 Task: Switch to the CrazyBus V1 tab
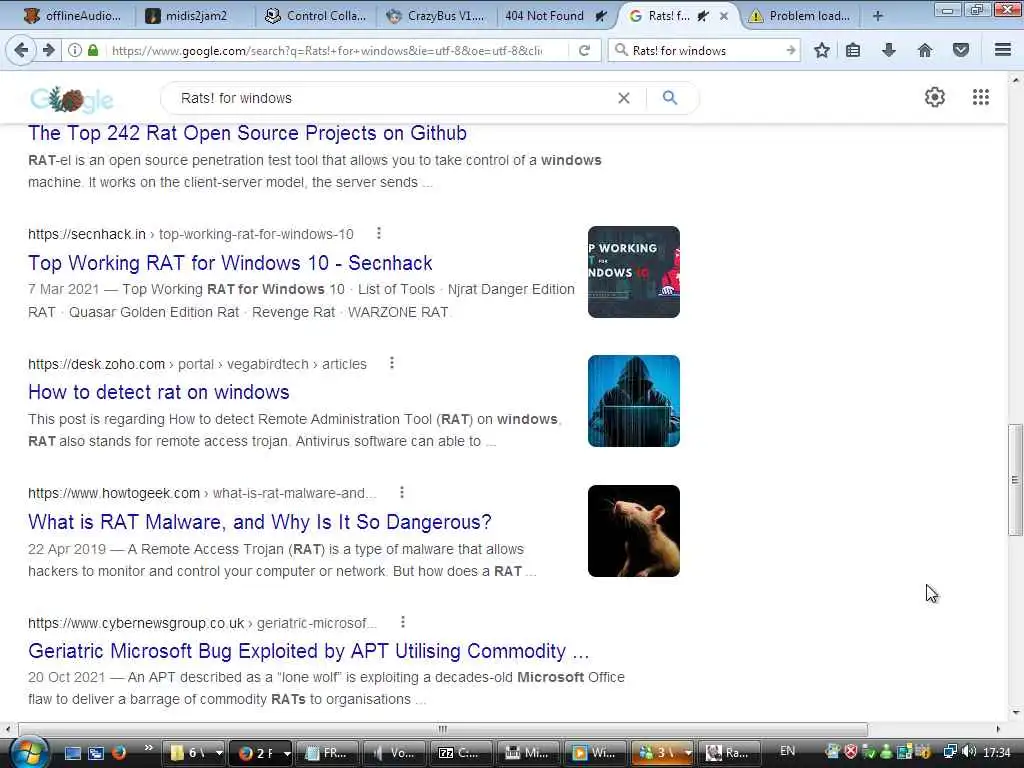click(436, 16)
